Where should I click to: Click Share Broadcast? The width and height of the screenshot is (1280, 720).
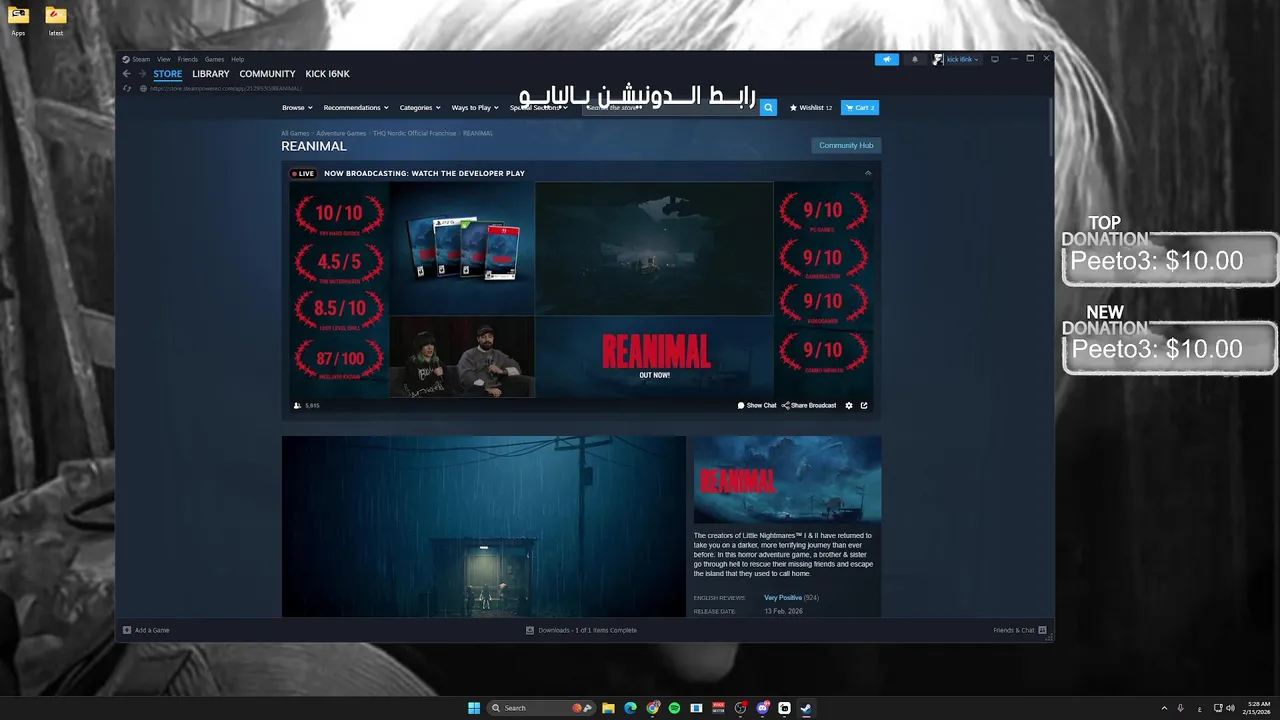(x=809, y=405)
